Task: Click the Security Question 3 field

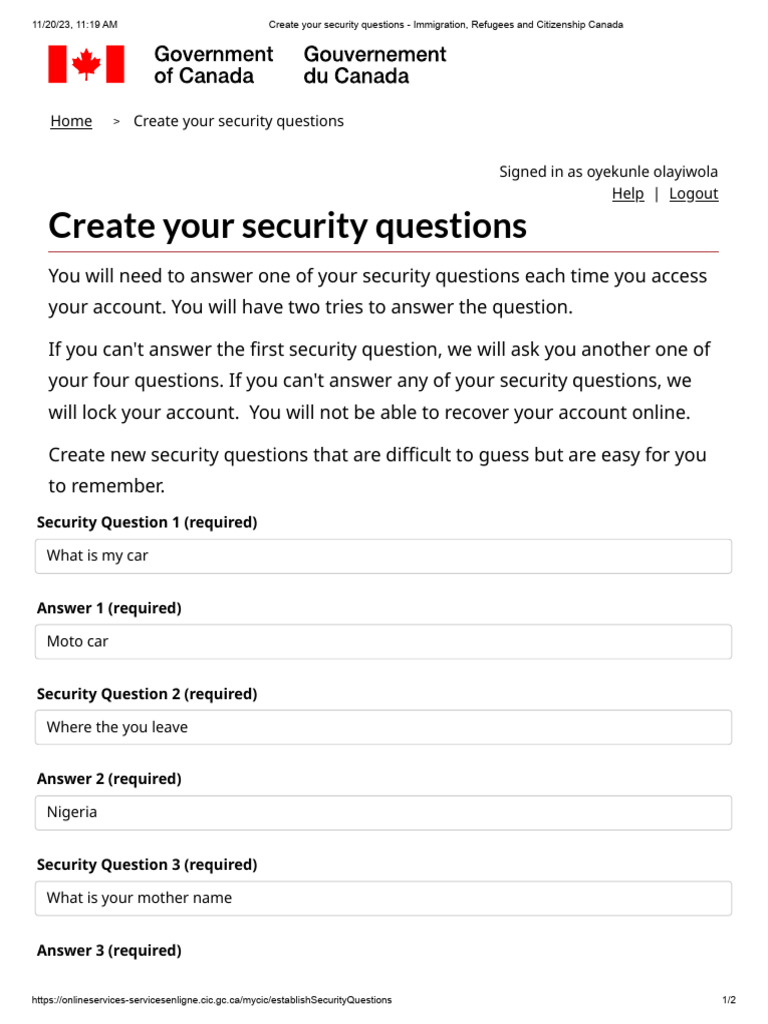Action: [383, 898]
